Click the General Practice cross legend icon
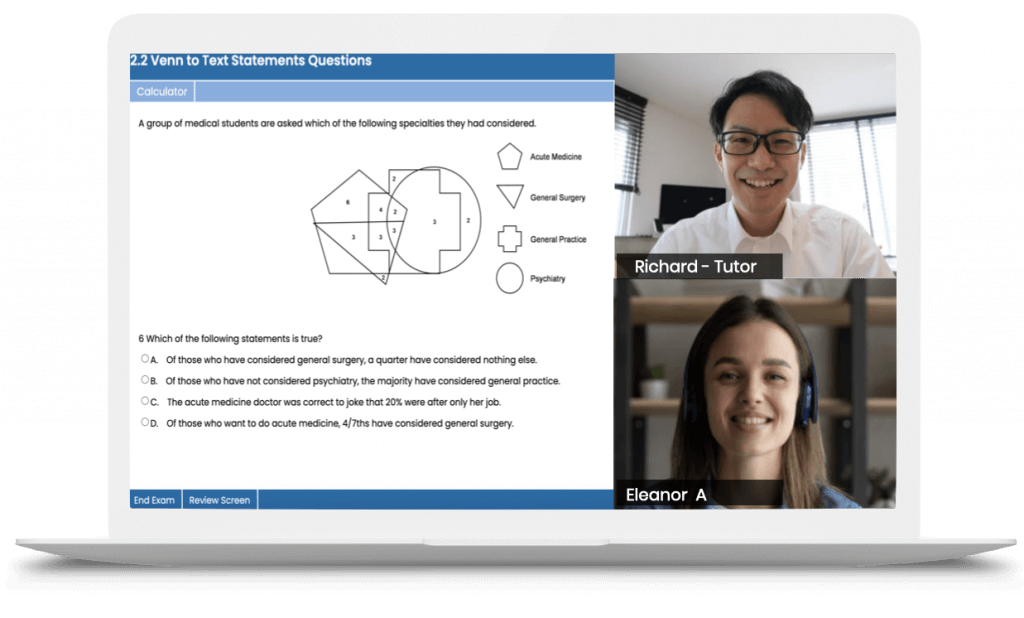The height and width of the screenshot is (618, 1024). [x=509, y=238]
